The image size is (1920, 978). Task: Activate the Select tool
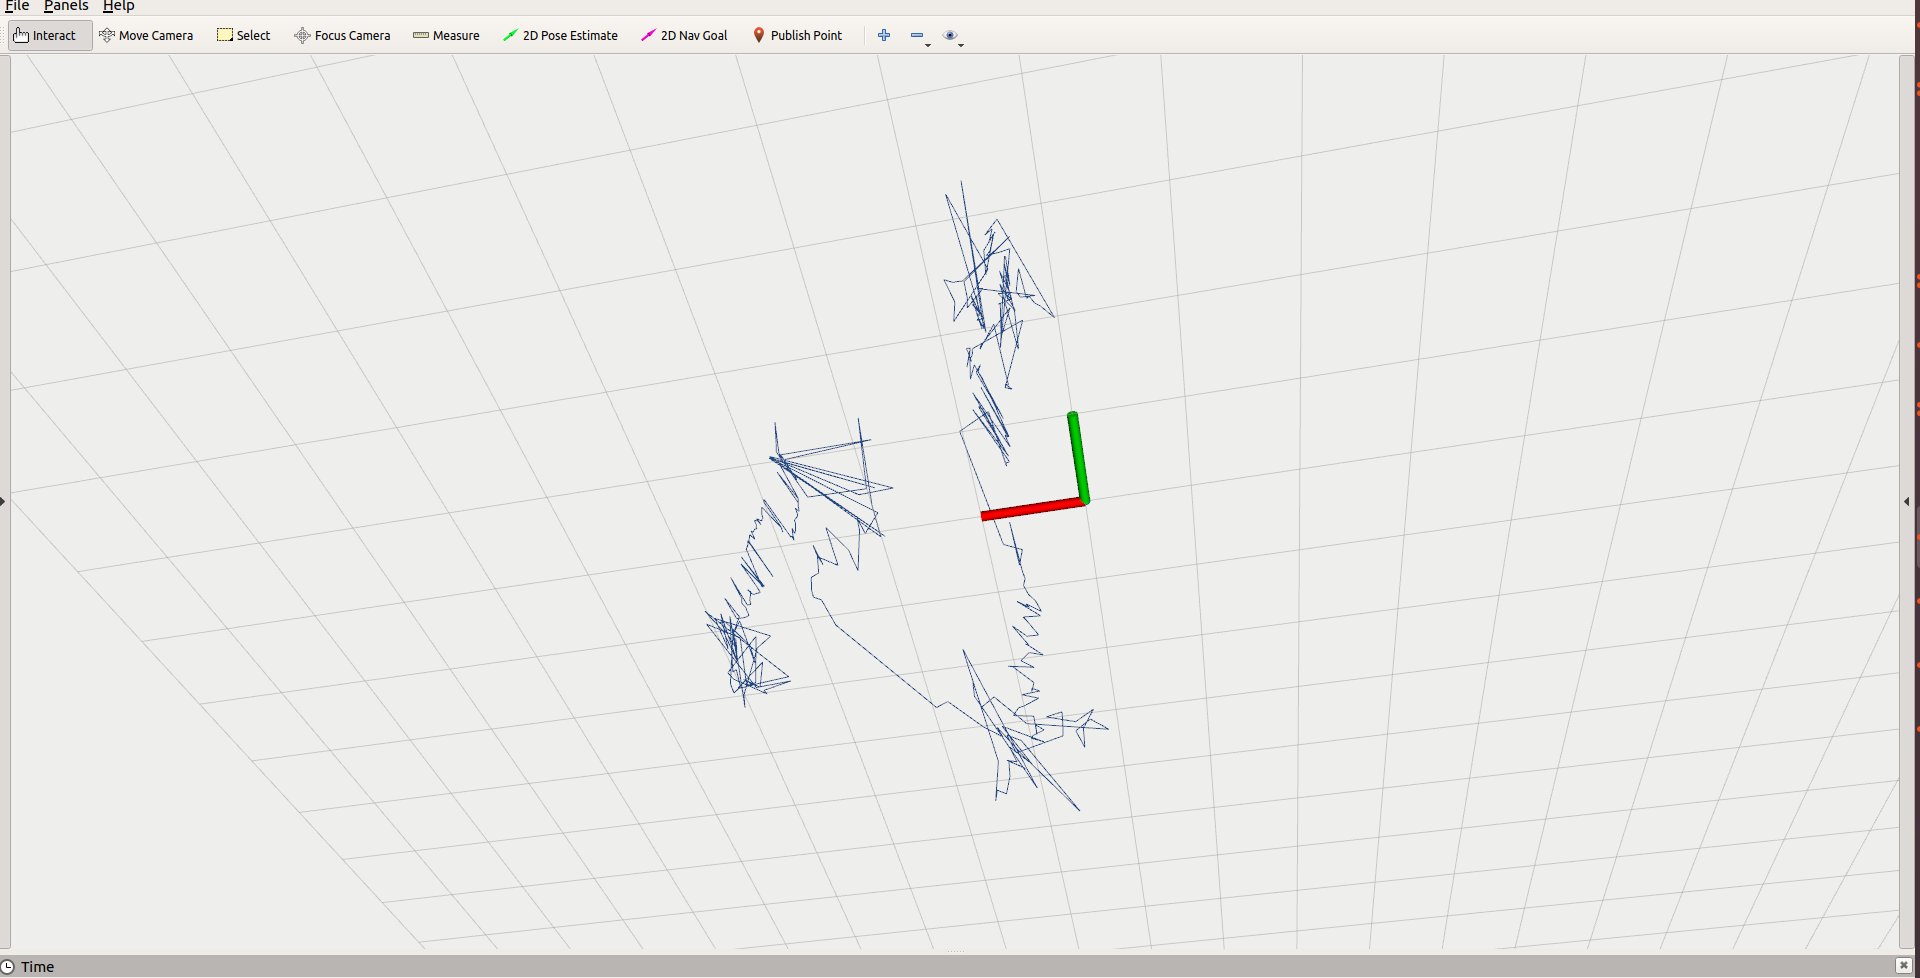coord(243,35)
